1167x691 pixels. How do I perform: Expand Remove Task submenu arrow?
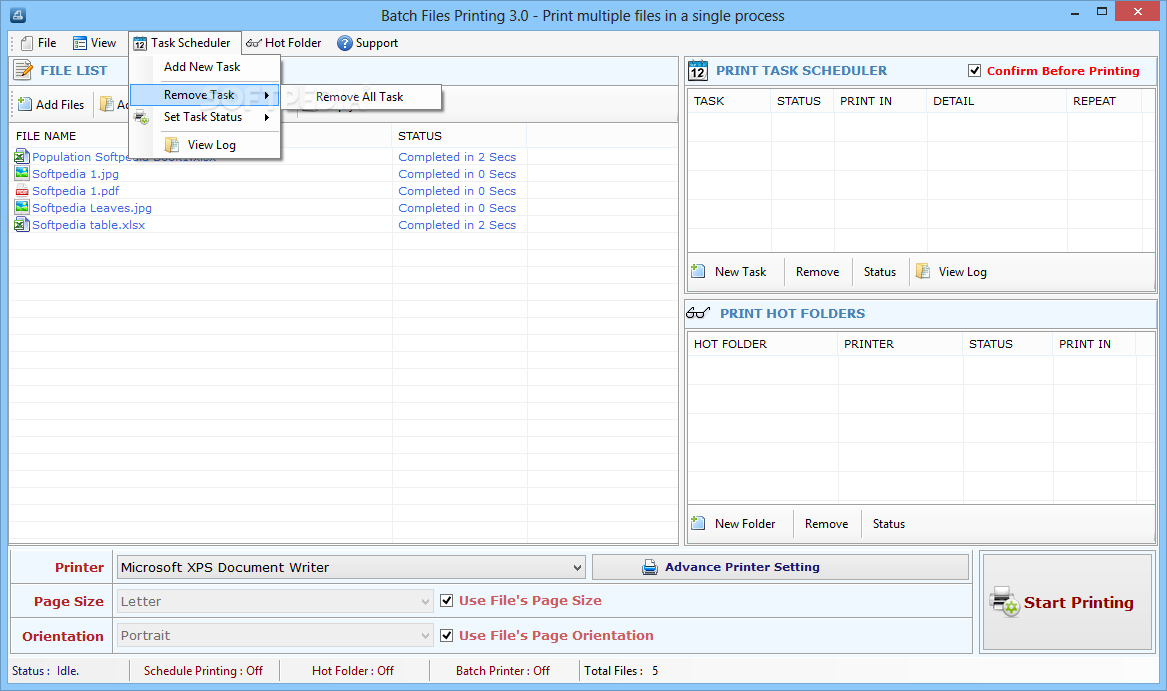click(266, 95)
